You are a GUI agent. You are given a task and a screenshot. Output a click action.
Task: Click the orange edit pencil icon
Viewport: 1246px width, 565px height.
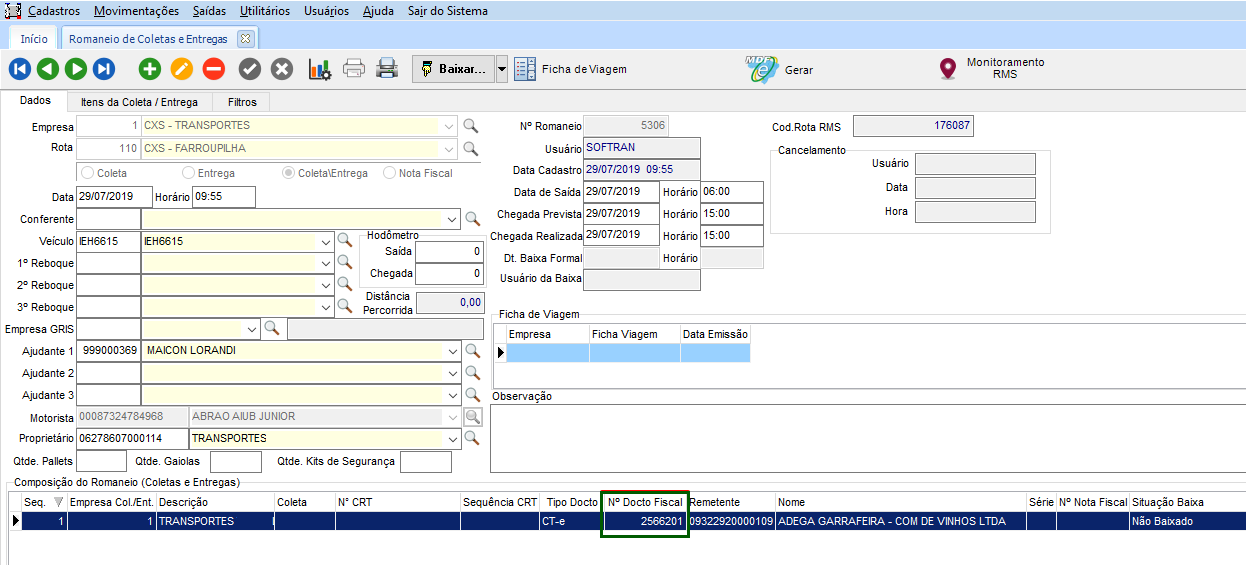point(181,69)
